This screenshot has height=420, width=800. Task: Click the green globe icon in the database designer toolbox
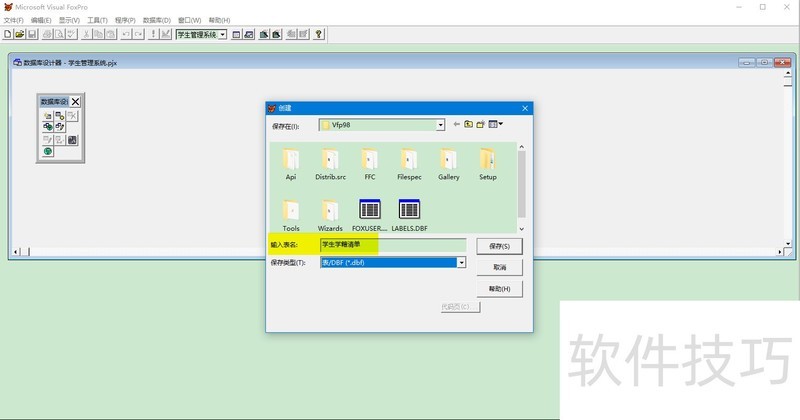[47, 152]
